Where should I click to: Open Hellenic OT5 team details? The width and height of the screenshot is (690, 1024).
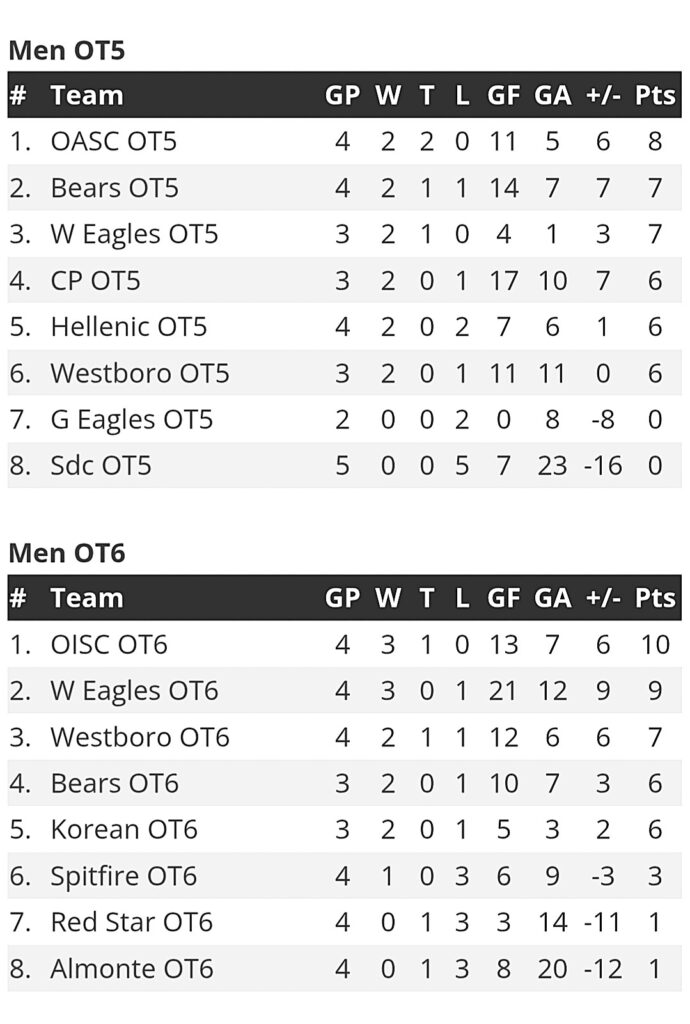tap(129, 327)
